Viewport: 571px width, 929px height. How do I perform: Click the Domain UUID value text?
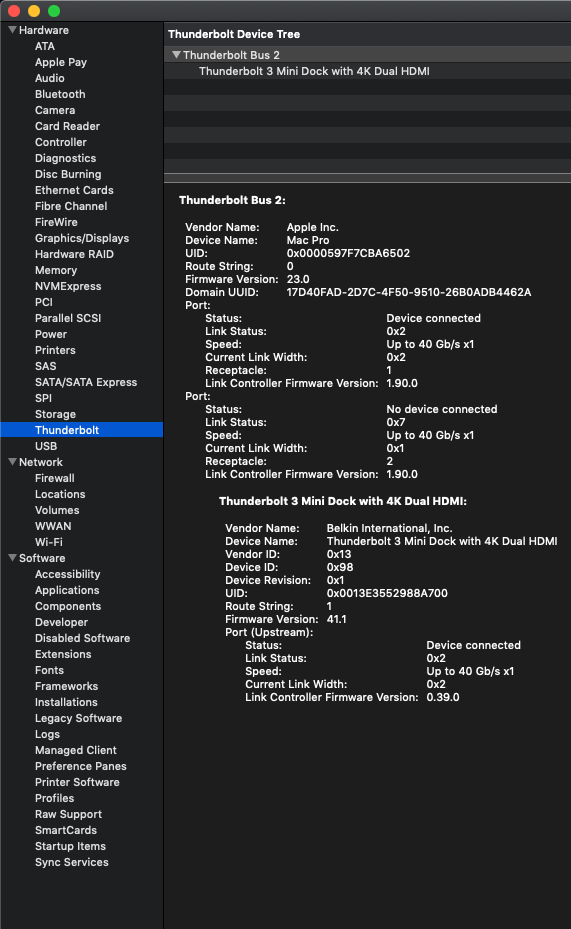409,292
